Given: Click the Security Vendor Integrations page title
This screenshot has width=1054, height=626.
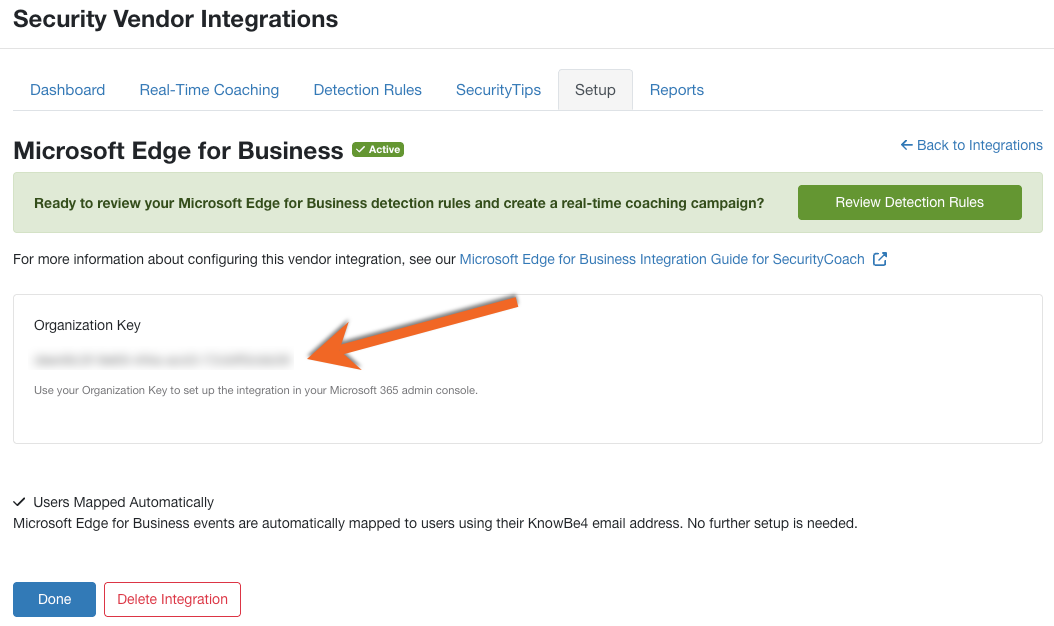Looking at the screenshot, I should click(x=175, y=19).
